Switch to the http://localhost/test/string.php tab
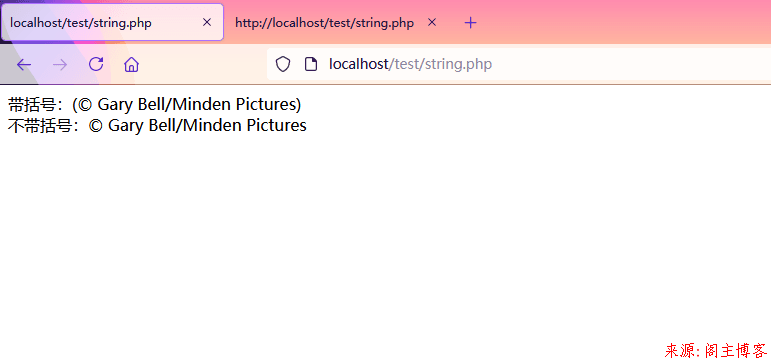The image size is (771, 360). point(325,23)
